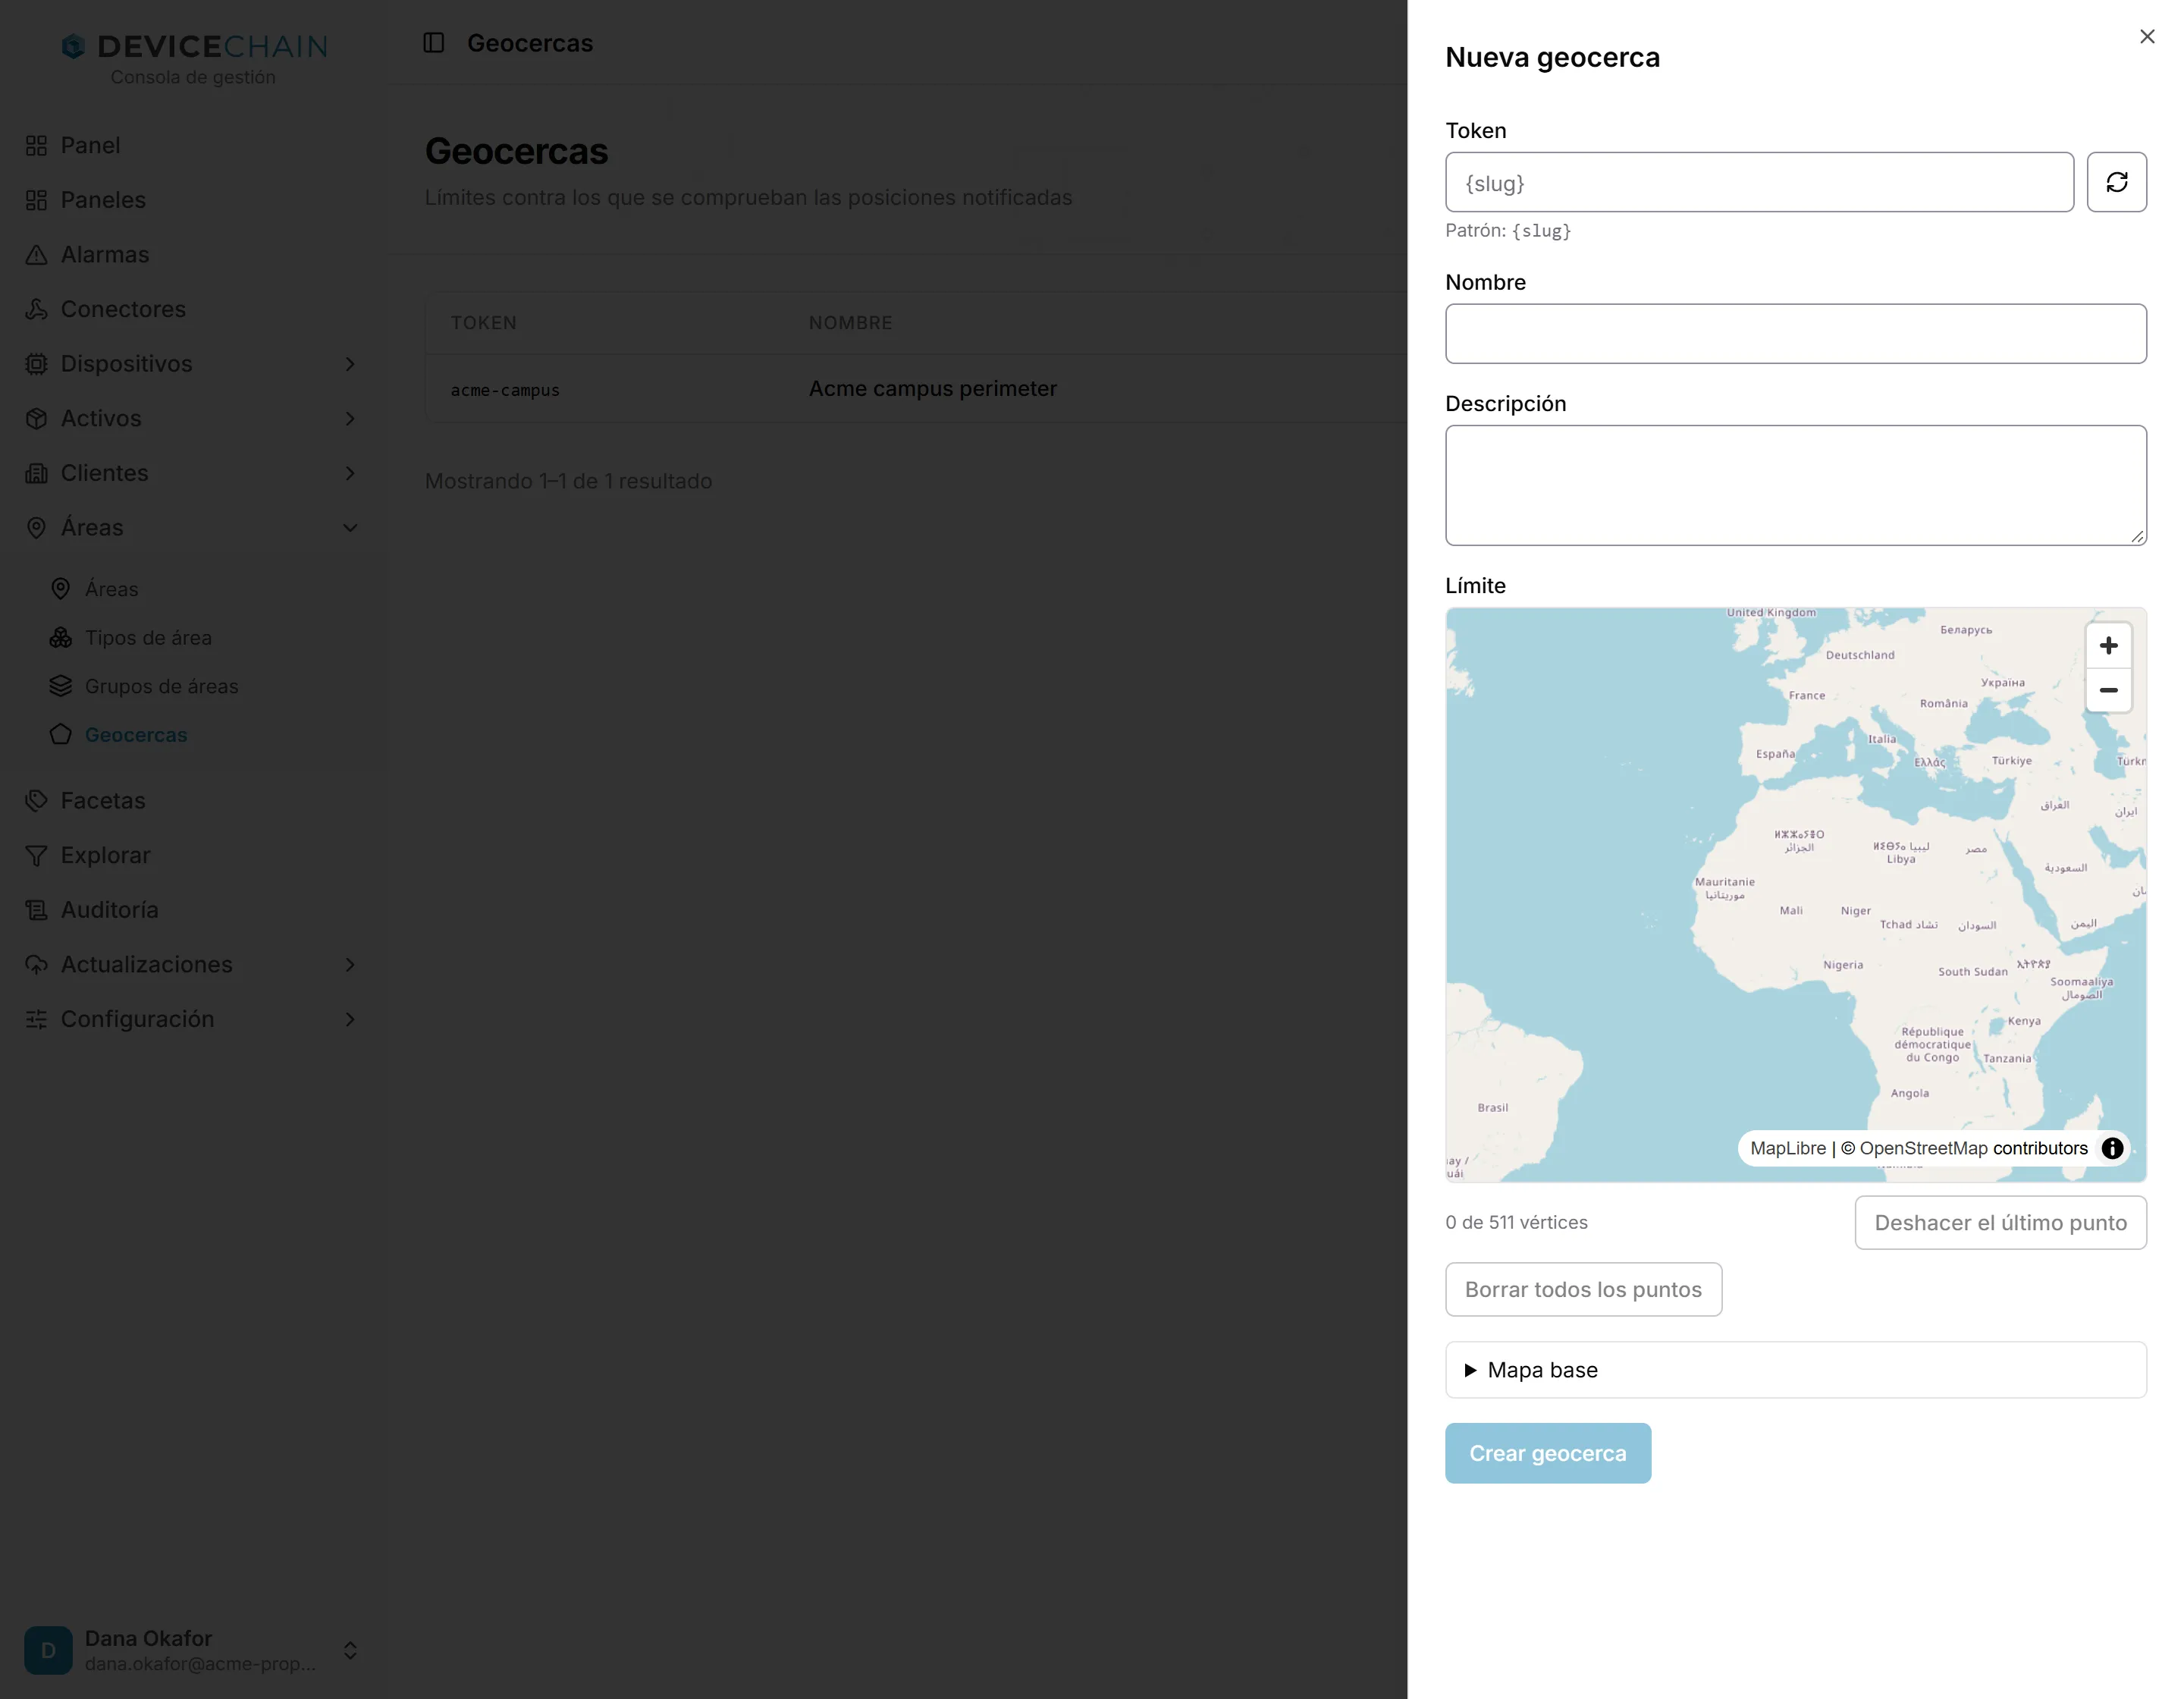This screenshot has height=1699, width=2184.
Task: Expand the Configuración chevron
Action: [x=350, y=1019]
